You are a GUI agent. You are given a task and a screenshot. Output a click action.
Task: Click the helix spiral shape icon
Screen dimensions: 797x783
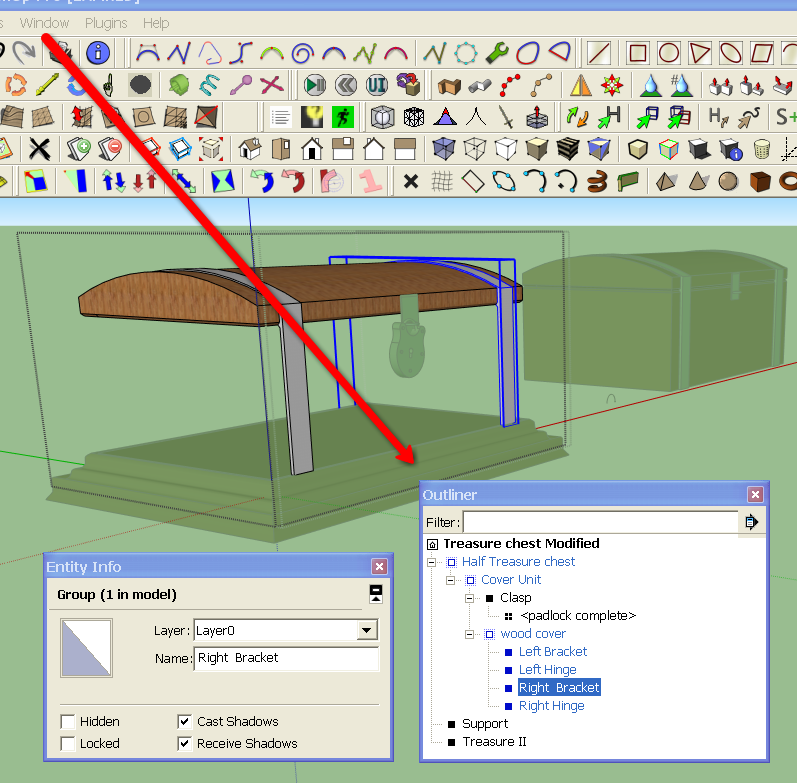point(598,181)
